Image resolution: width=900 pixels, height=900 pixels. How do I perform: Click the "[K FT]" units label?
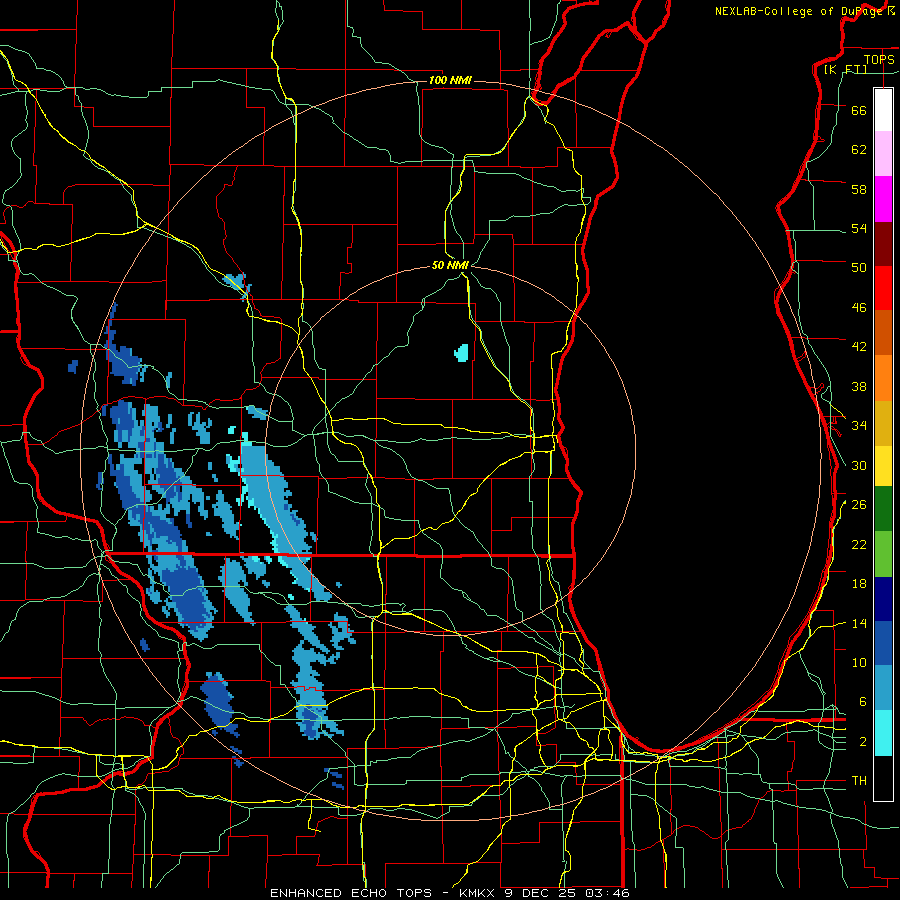(x=845, y=69)
